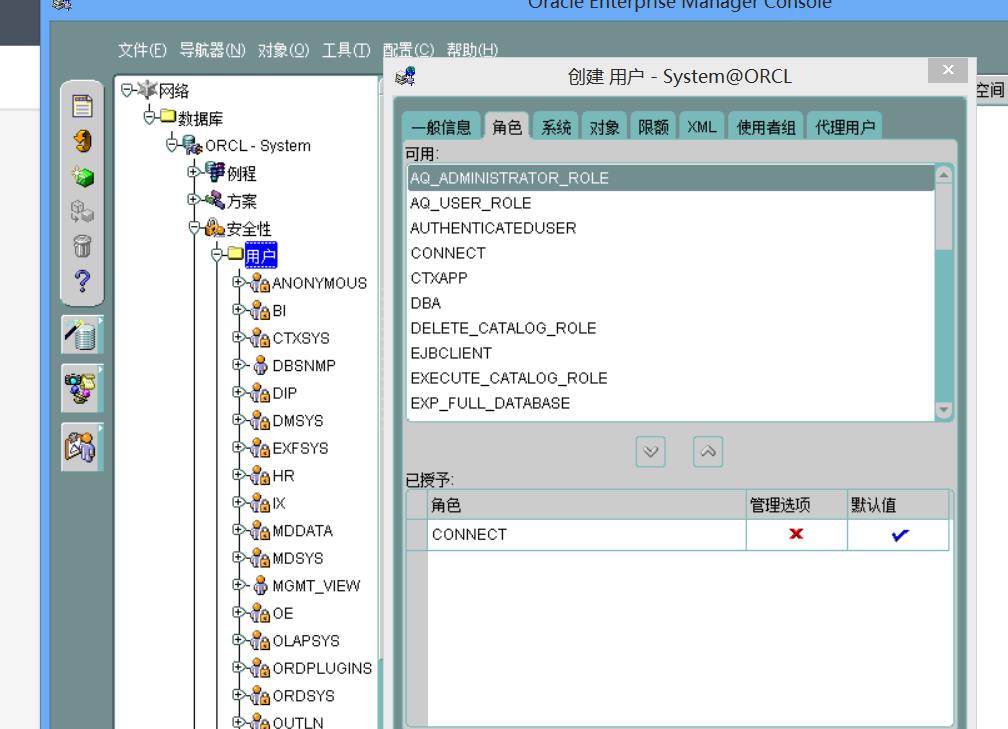The width and height of the screenshot is (1008, 729).
Task: Open the people drawer icon at toolbar bottom
Action: point(82,446)
